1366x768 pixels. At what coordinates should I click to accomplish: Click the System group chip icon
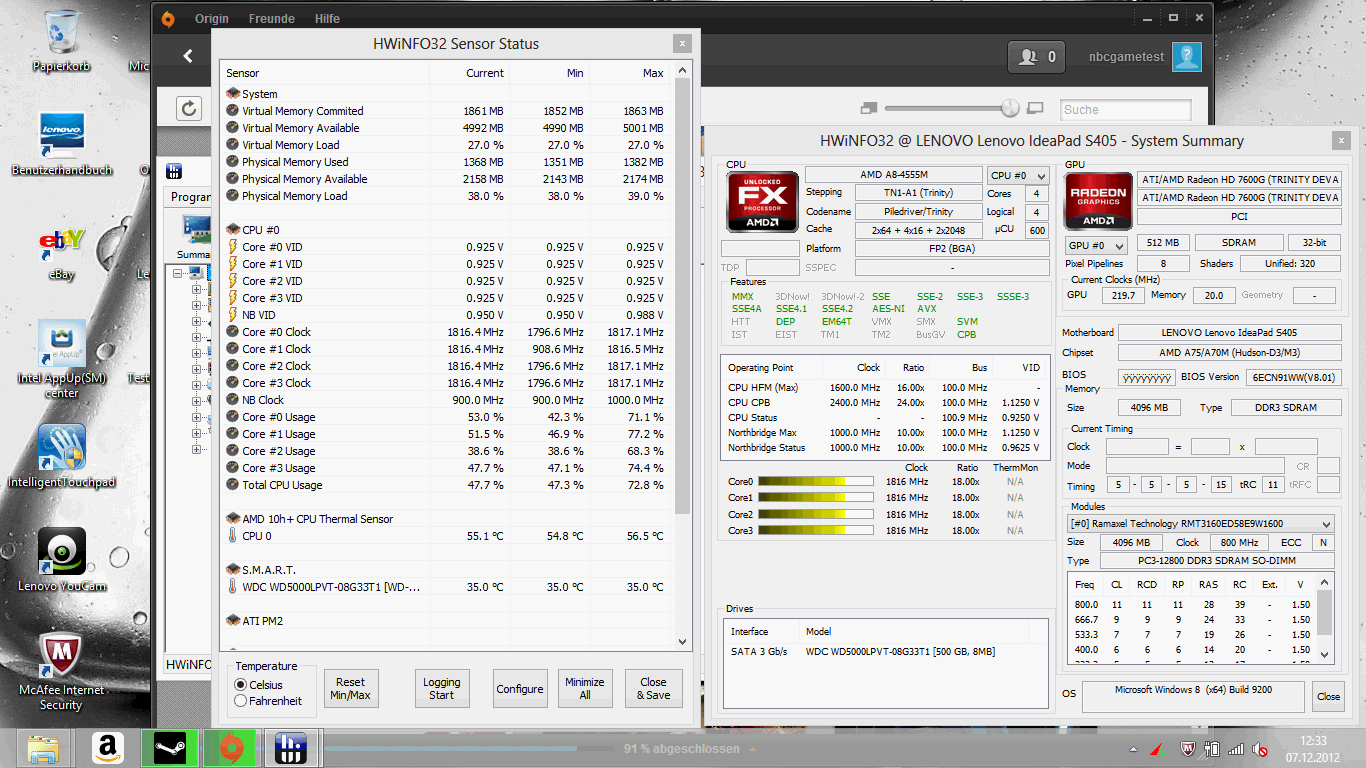233,94
